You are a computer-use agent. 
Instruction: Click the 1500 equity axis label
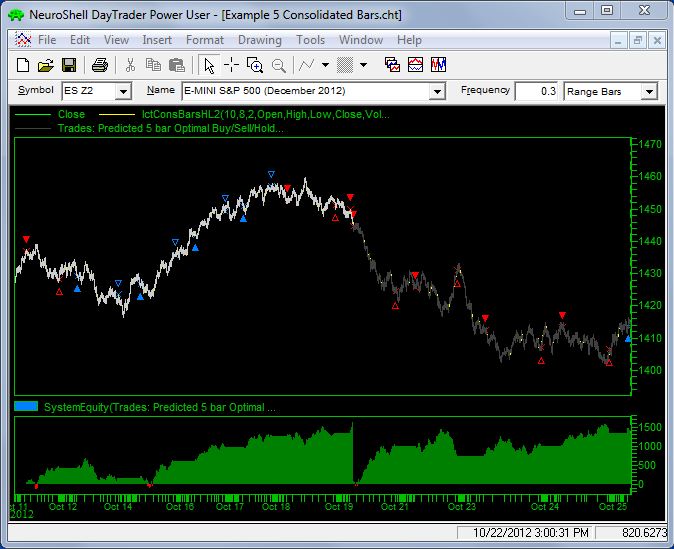pos(649,427)
